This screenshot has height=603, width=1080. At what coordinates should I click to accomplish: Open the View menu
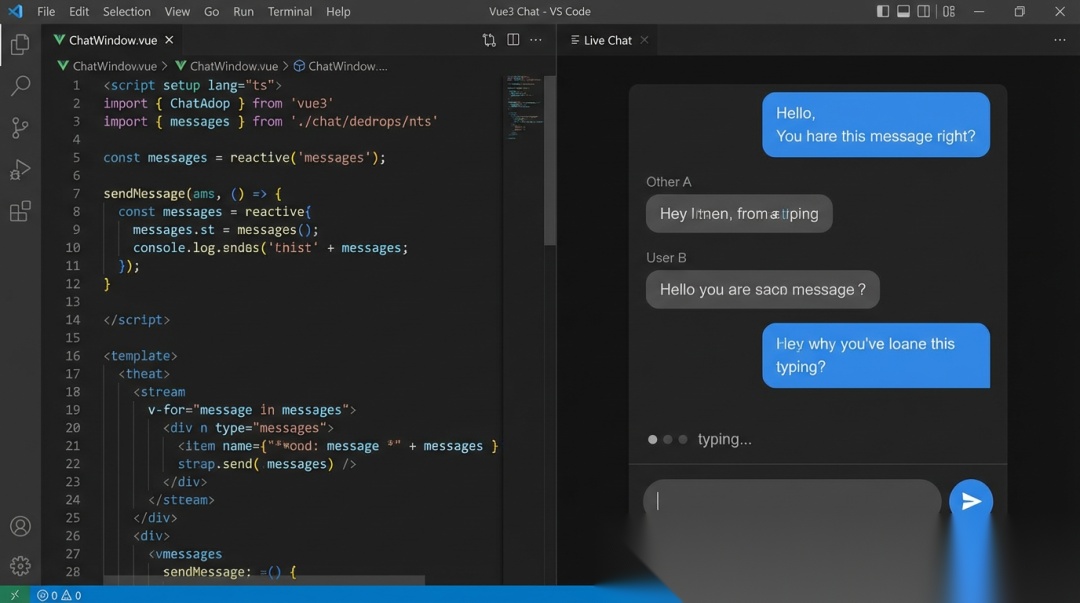pos(177,12)
